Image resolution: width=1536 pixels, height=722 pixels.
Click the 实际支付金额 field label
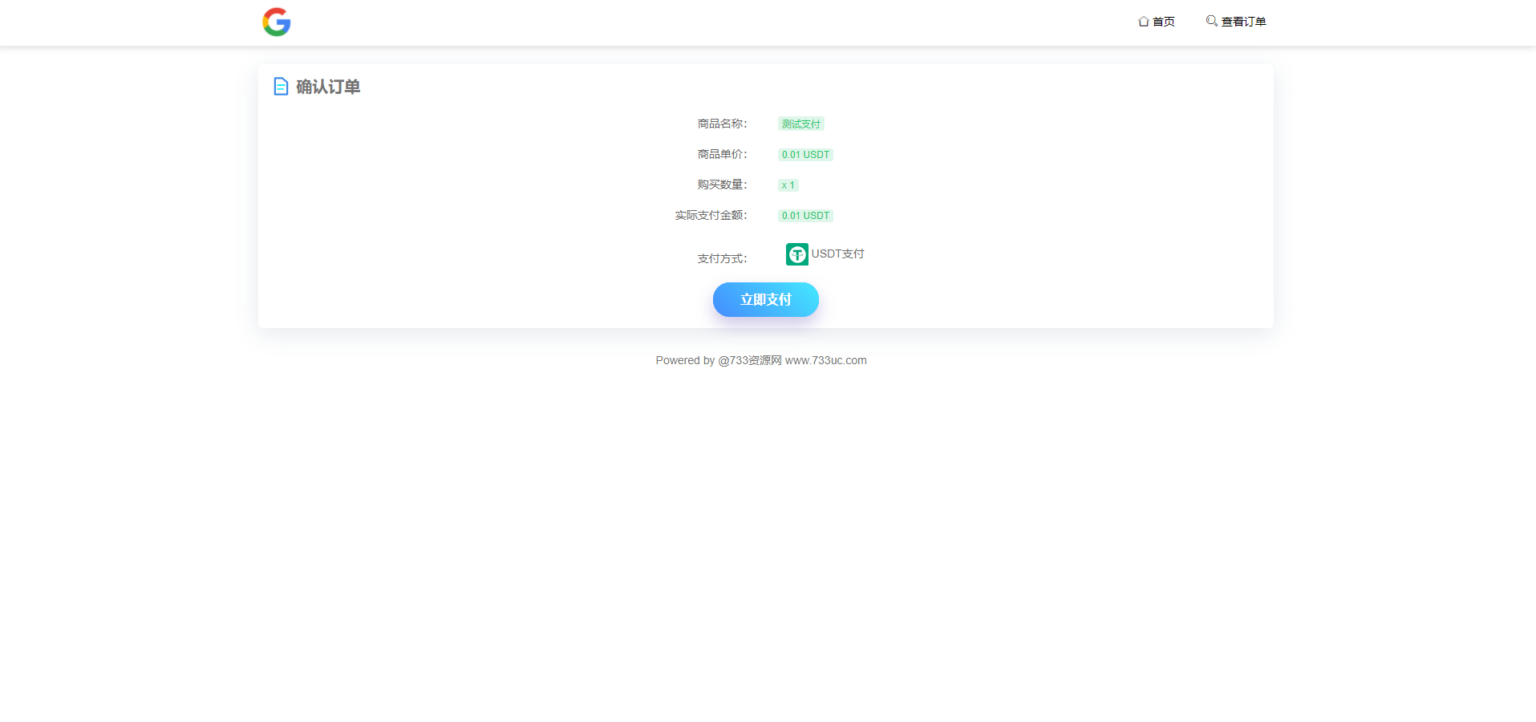711,216
